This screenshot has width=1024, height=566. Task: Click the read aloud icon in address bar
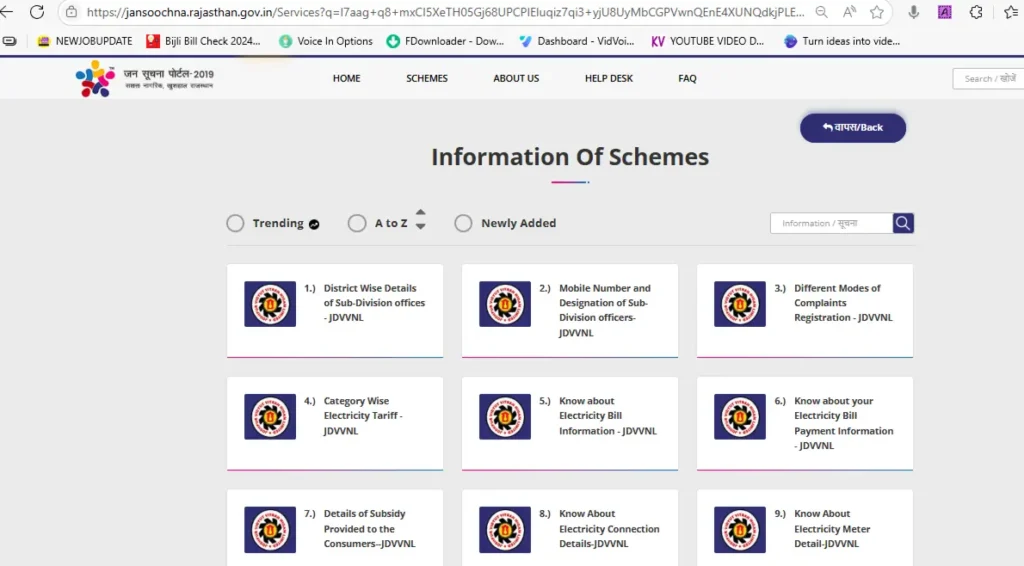pos(849,12)
